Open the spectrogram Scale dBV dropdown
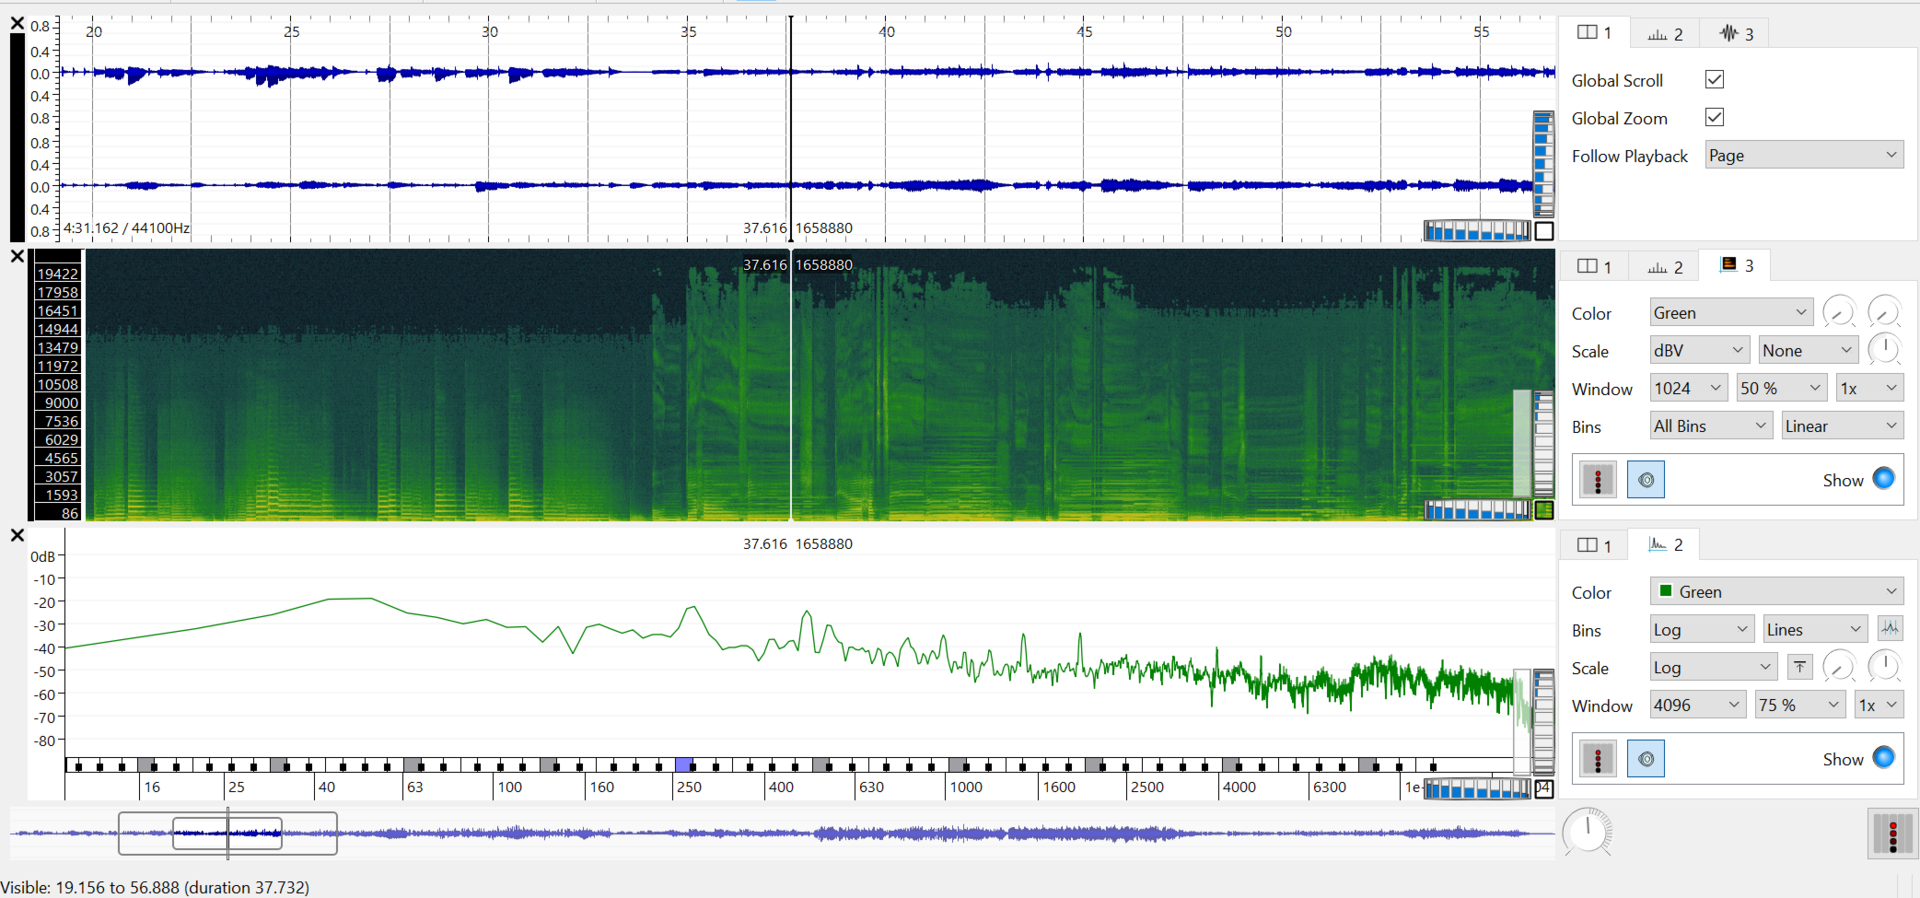The image size is (1920, 898). coord(1699,350)
